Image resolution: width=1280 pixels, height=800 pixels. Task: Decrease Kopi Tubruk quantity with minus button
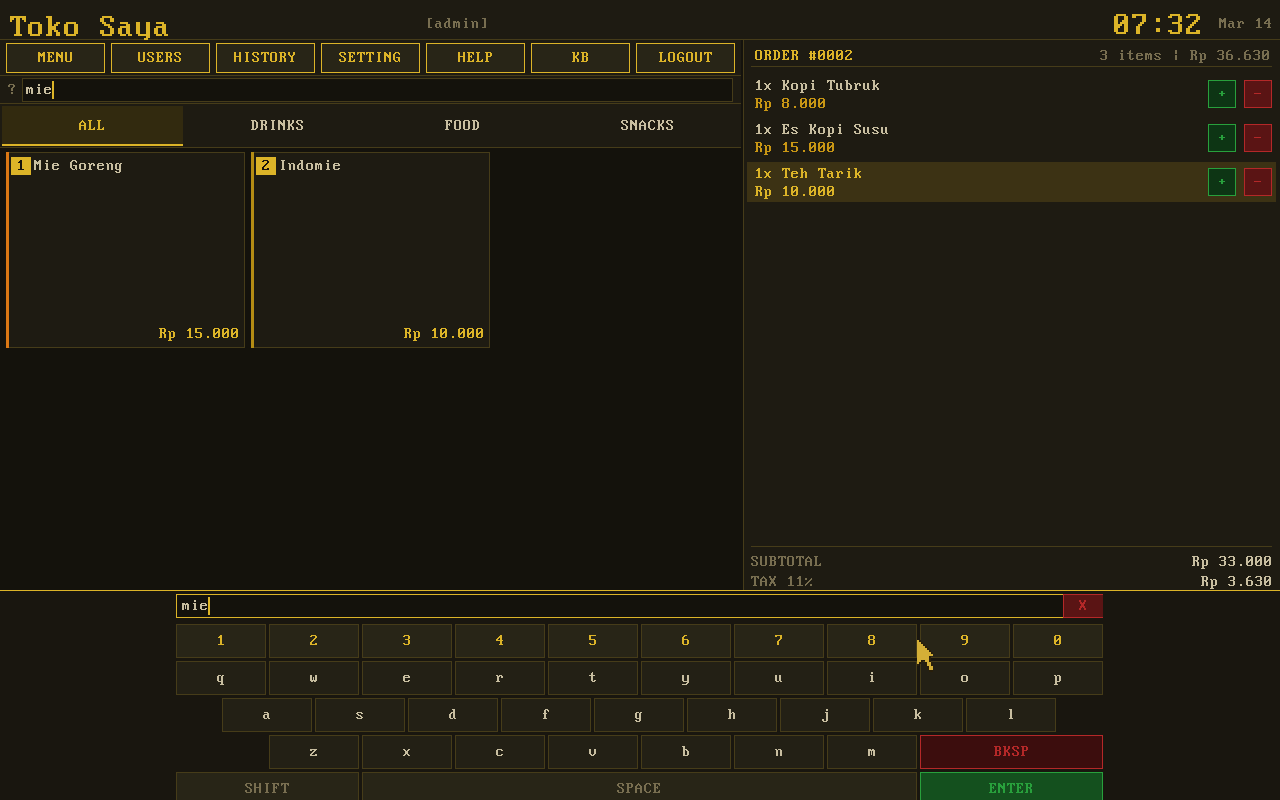[x=1257, y=94]
